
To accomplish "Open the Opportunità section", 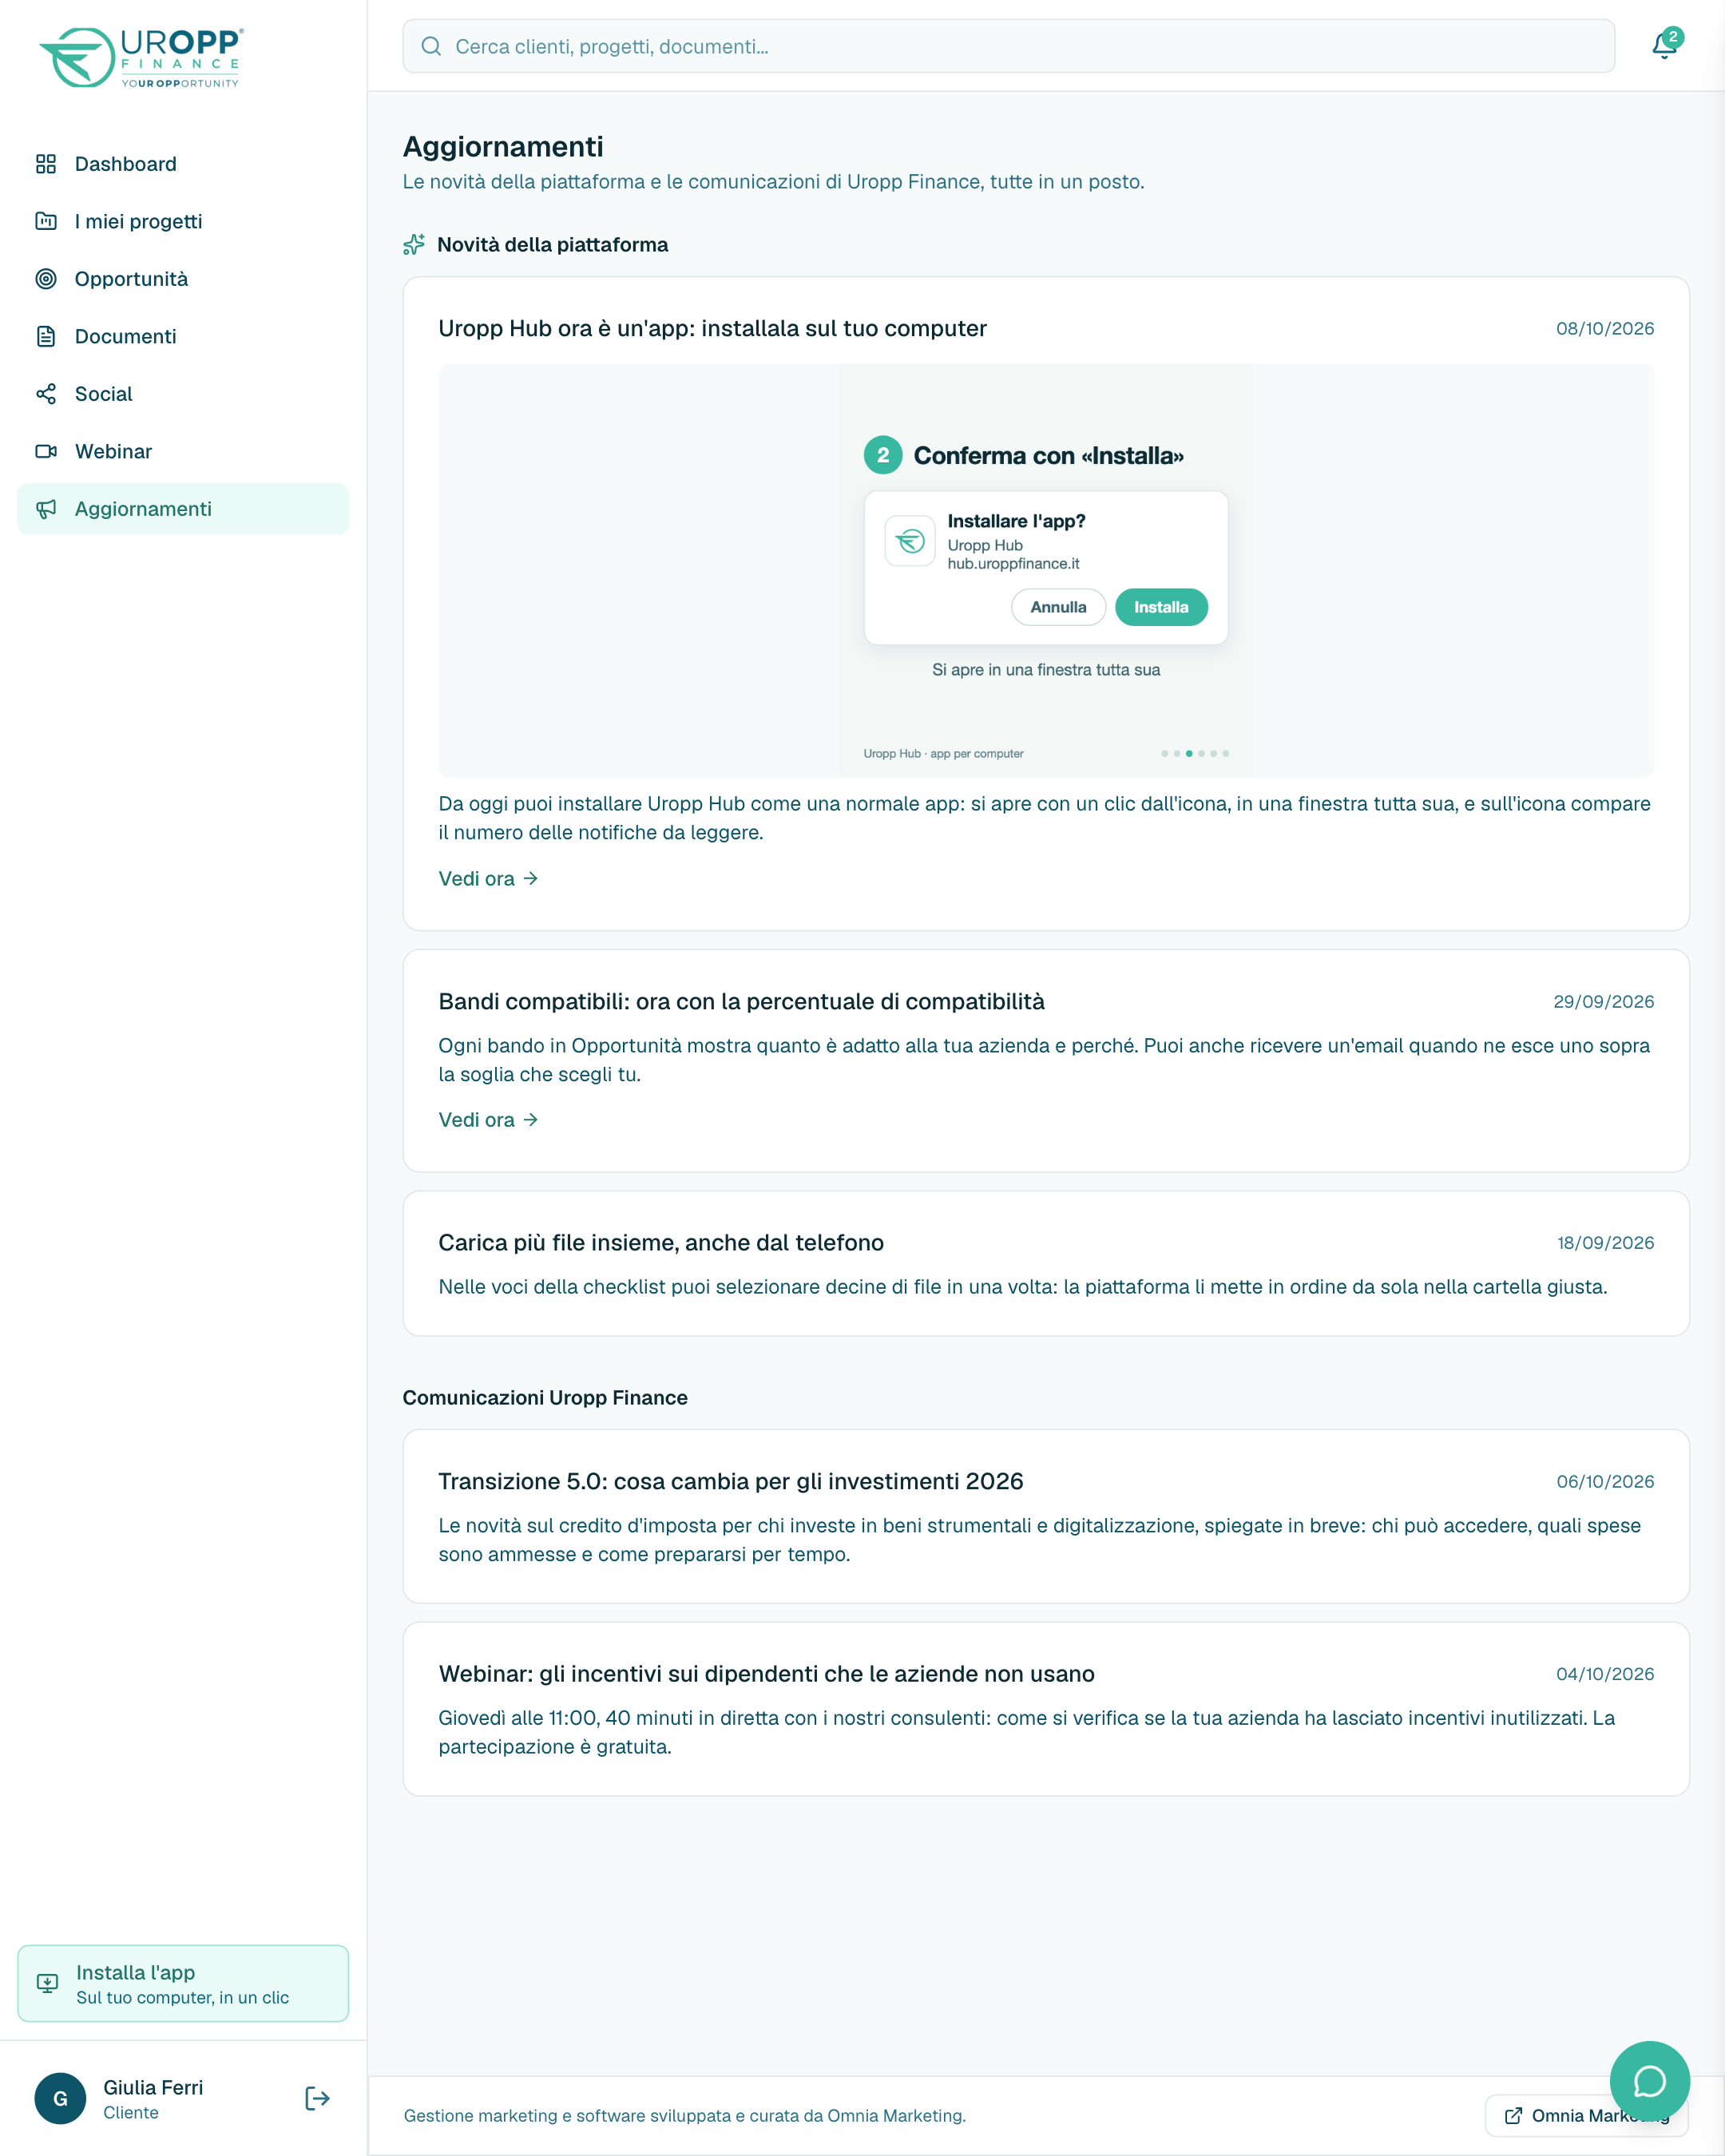I will pyautogui.click(x=183, y=279).
